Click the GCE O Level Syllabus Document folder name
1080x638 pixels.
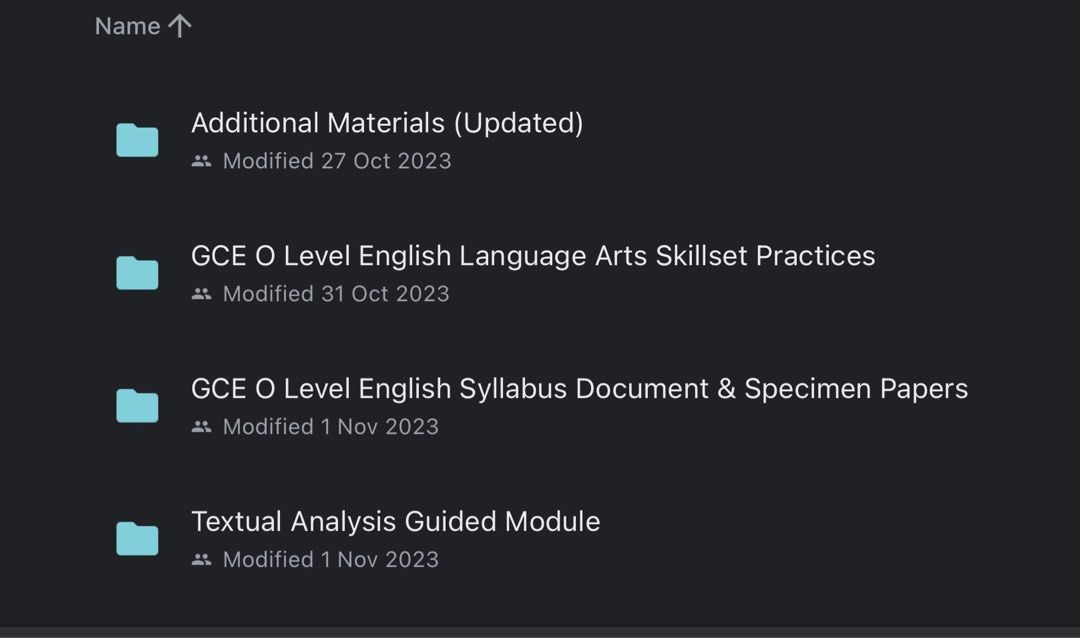coord(580,388)
